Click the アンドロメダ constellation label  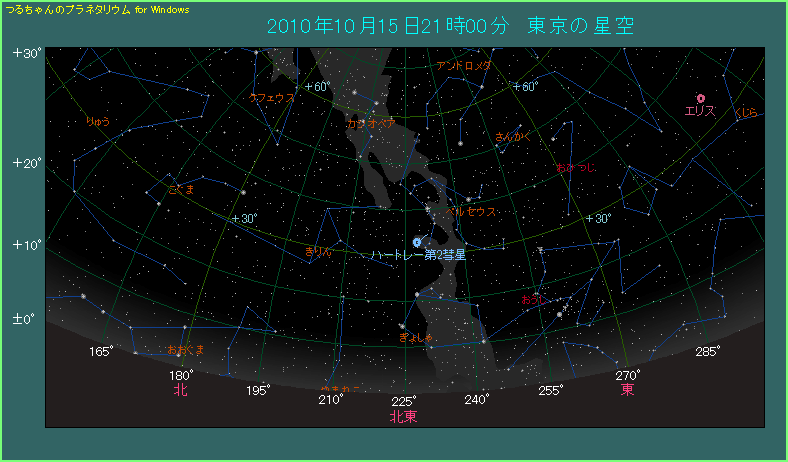pos(464,66)
